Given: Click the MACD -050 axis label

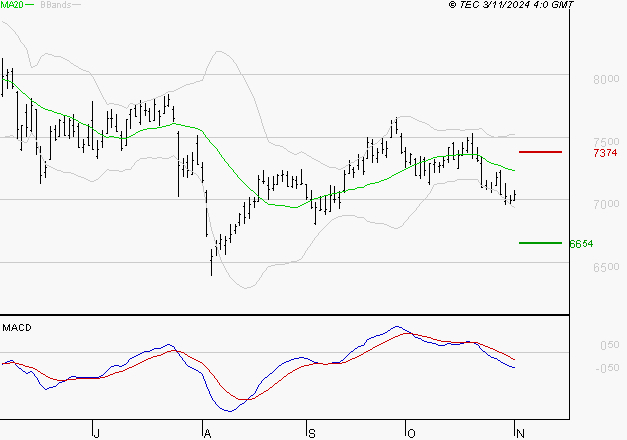Looking at the screenshot, I should coord(607,368).
